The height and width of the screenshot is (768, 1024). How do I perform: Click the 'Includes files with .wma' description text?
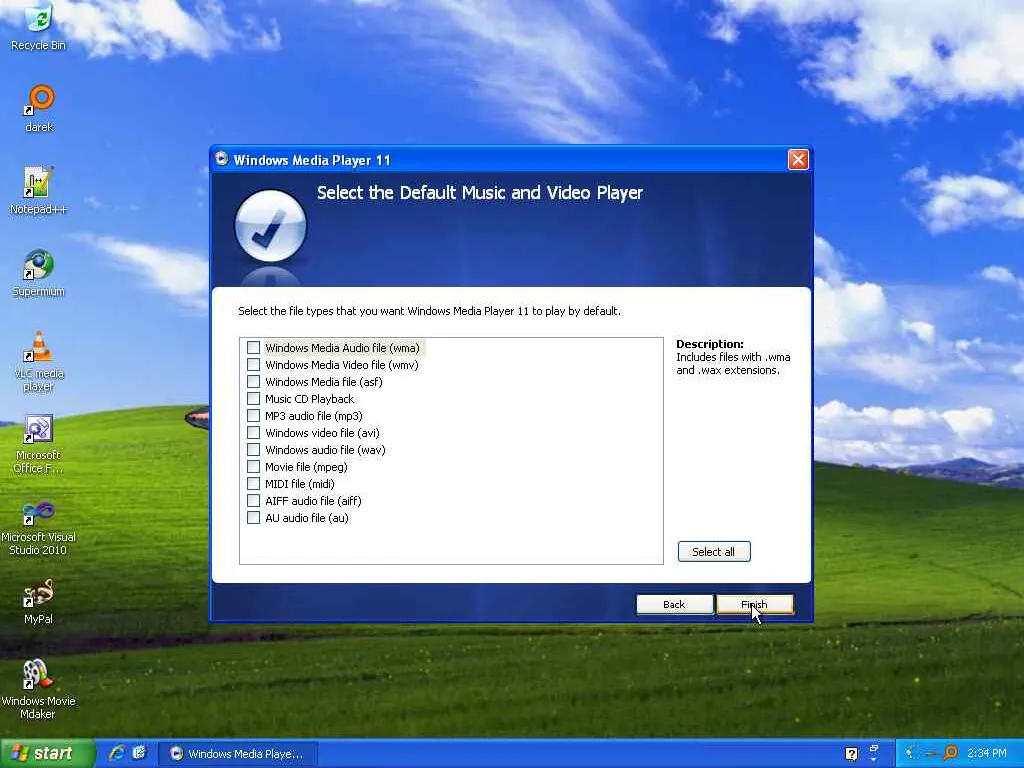(733, 364)
